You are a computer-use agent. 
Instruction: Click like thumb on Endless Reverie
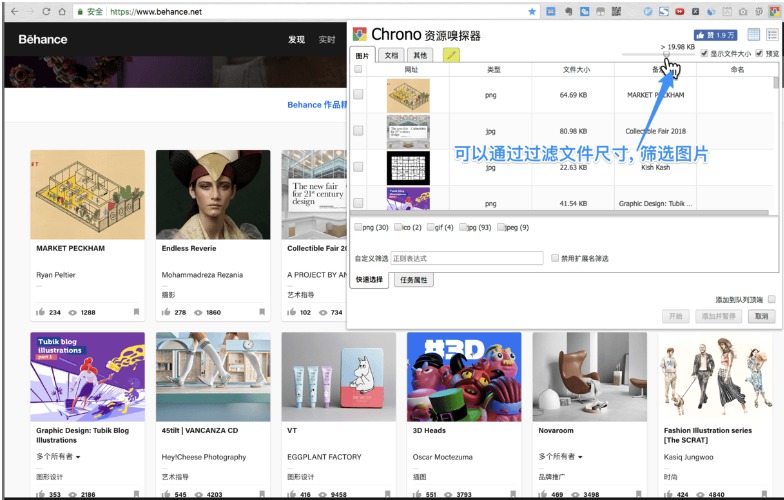166,312
